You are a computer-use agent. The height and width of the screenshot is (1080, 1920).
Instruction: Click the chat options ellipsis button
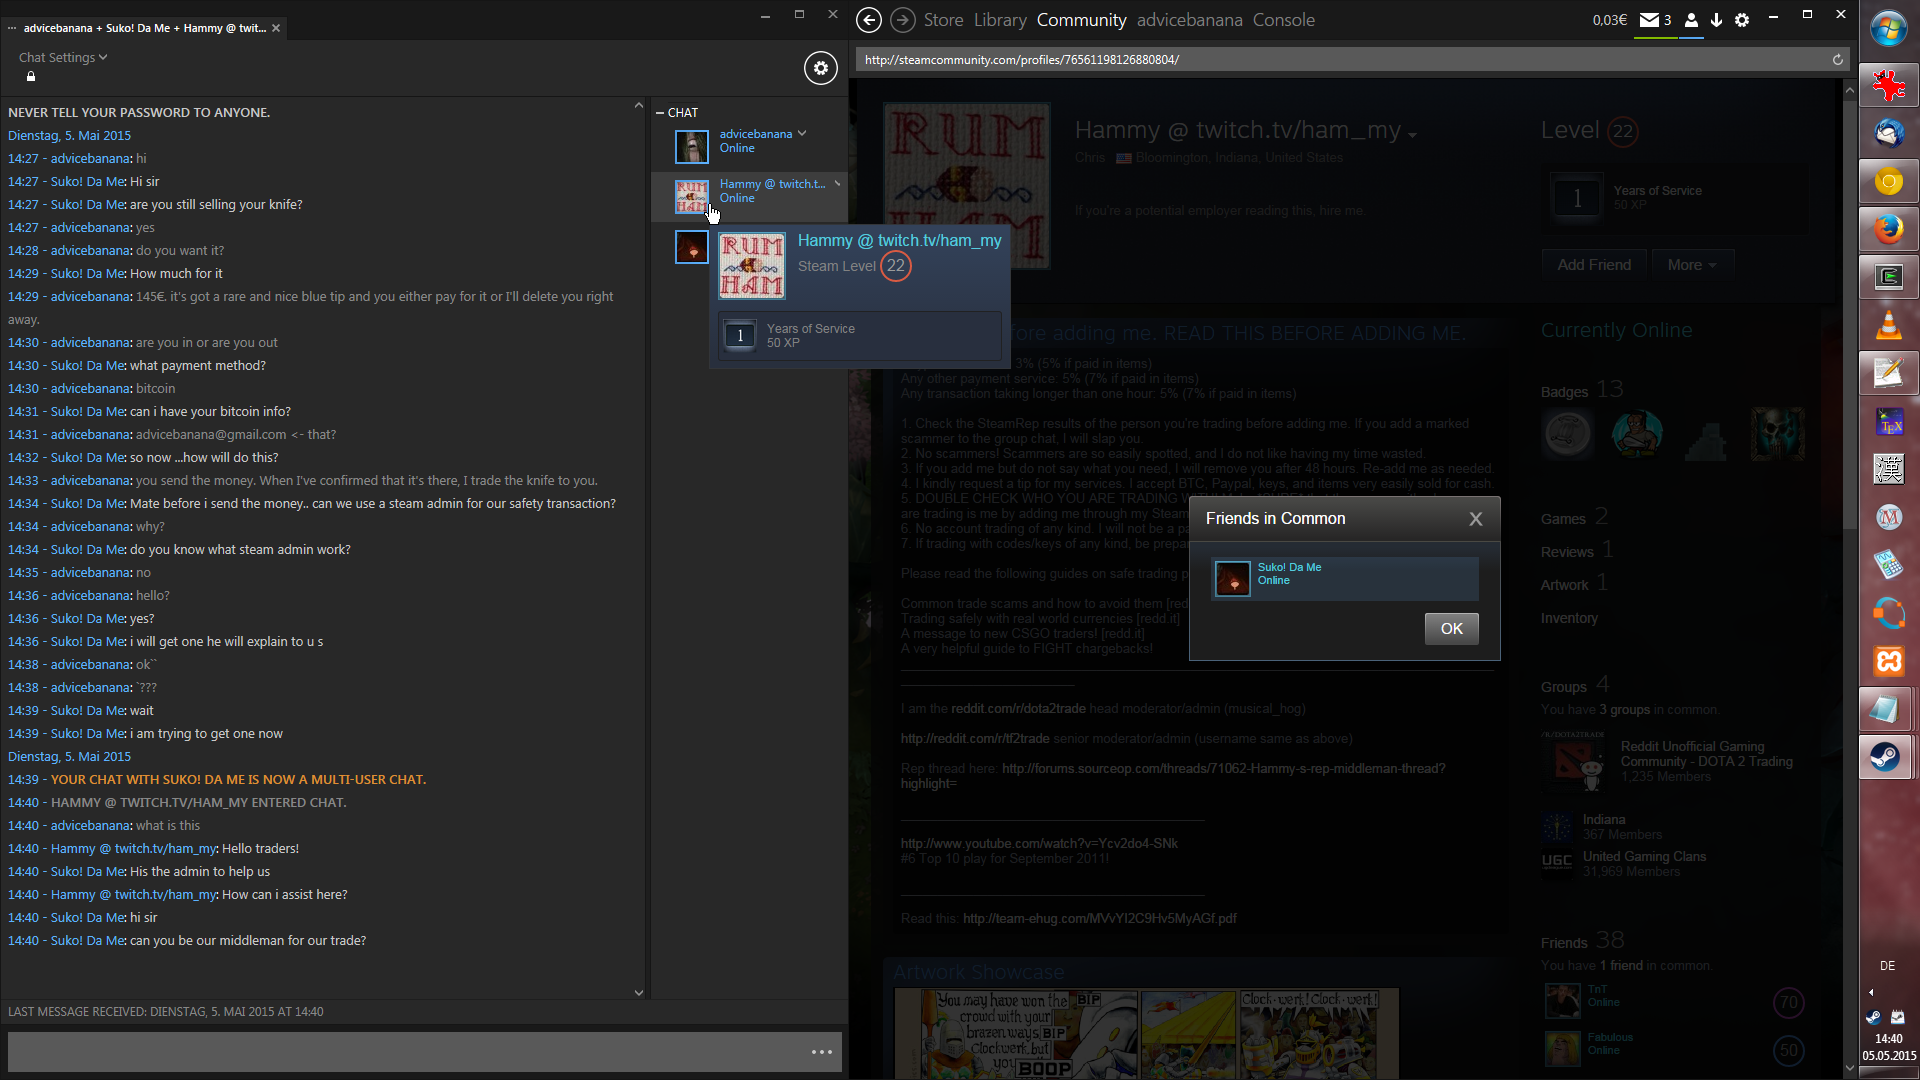click(x=821, y=1052)
